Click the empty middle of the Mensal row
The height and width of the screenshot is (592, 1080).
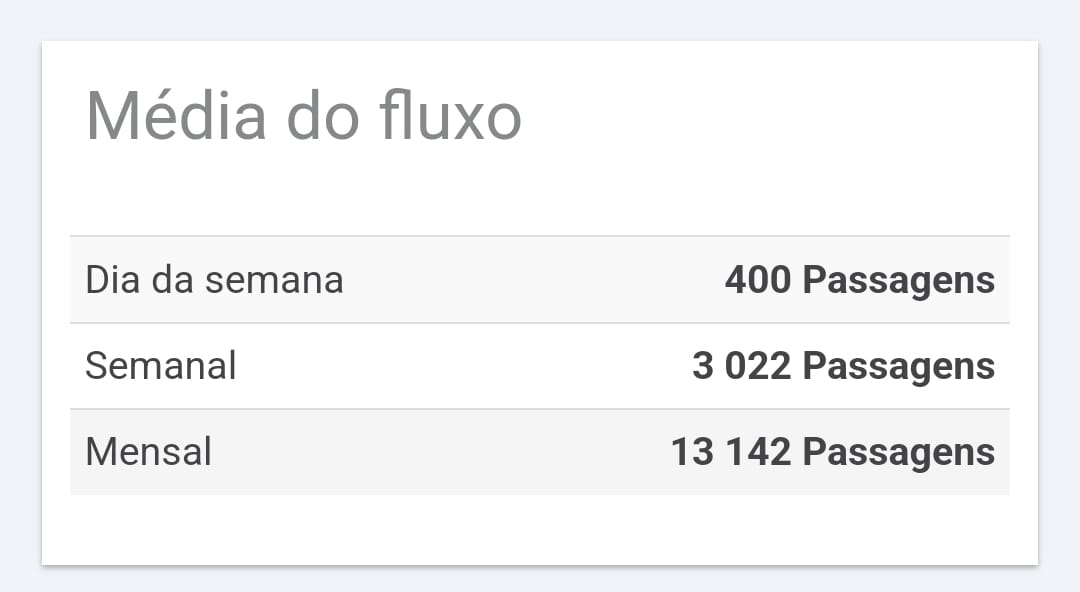pos(441,451)
